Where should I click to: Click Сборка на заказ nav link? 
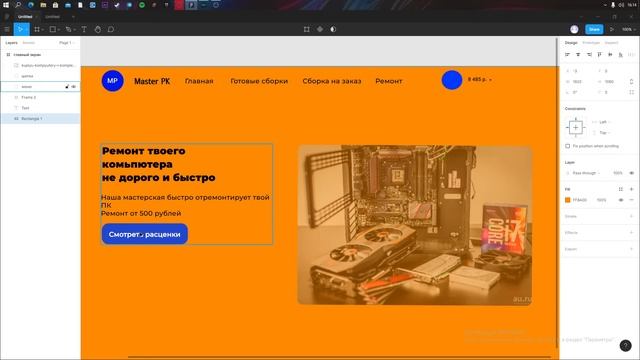(x=332, y=81)
